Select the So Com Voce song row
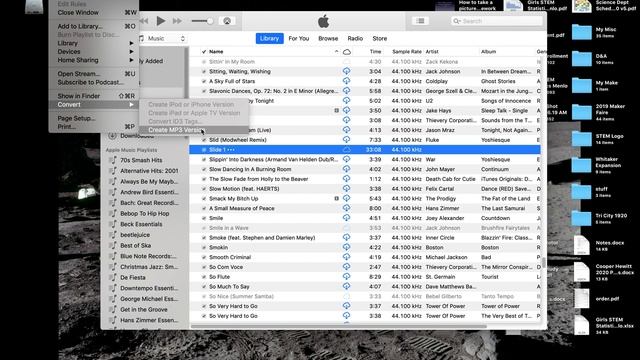This screenshot has width=640, height=360. click(x=365, y=267)
